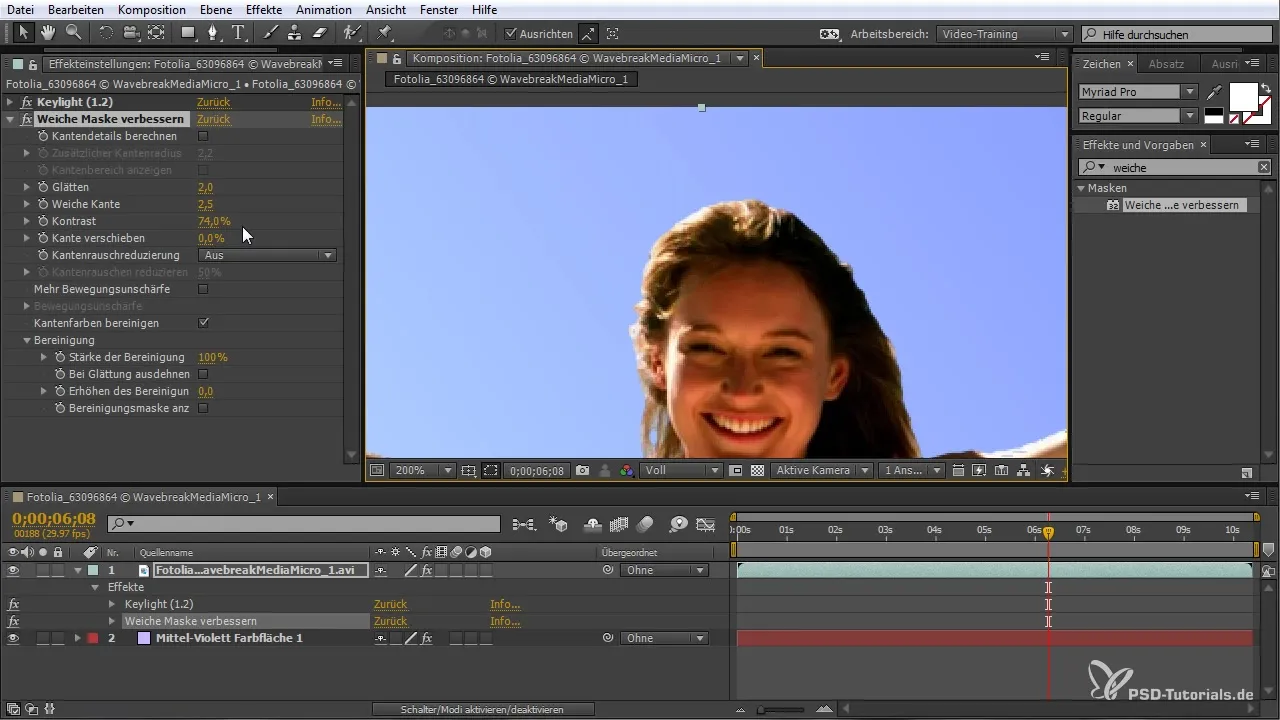This screenshot has width=1280, height=720.
Task: Open the graph editor icon in timeline
Action: coord(706,523)
